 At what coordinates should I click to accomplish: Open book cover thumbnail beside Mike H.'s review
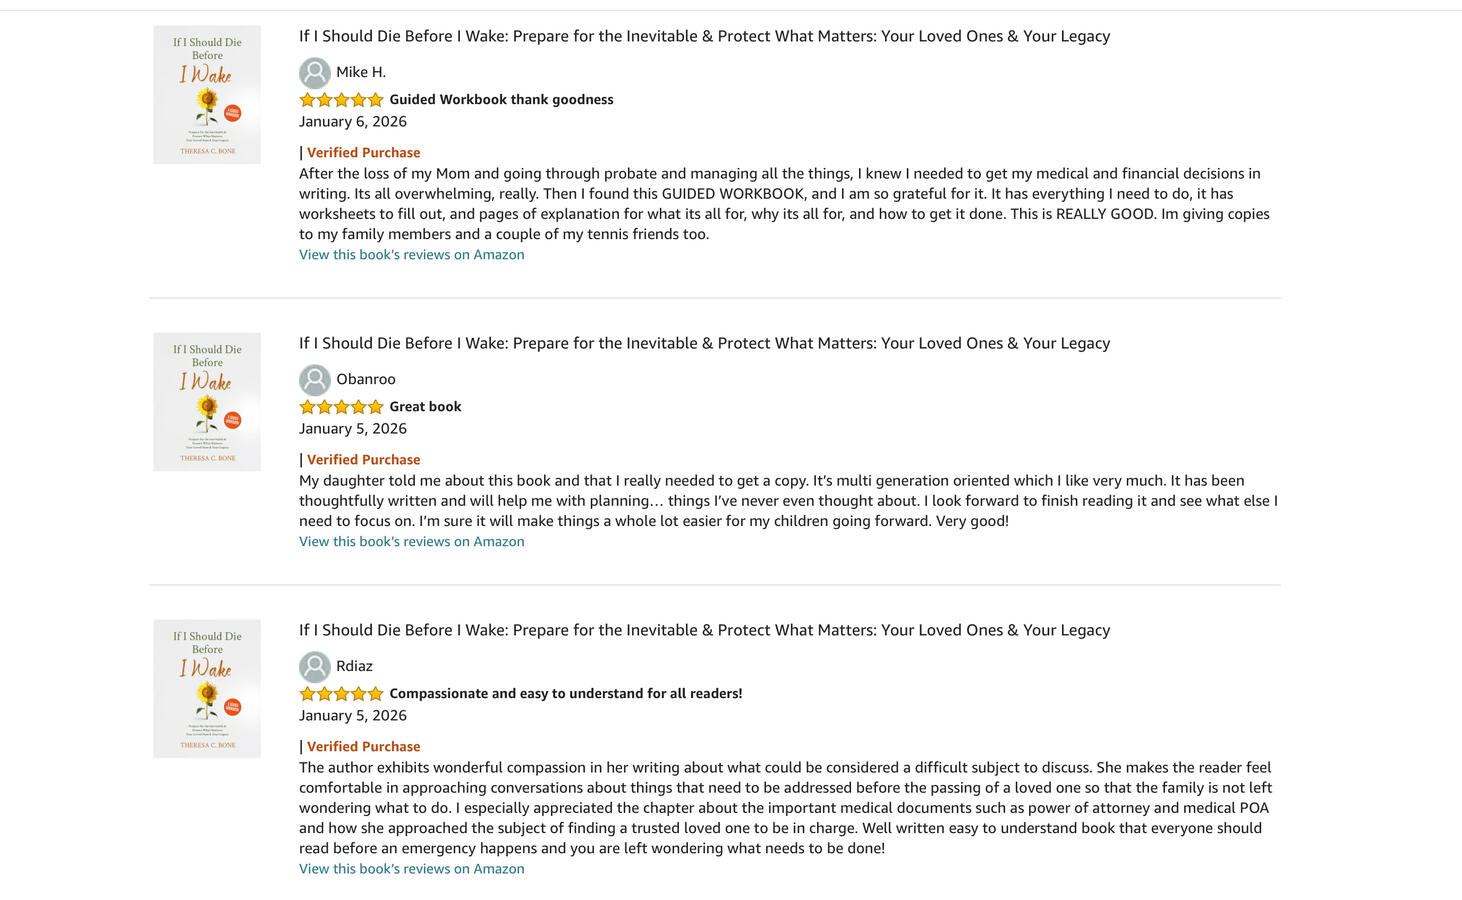coord(207,95)
